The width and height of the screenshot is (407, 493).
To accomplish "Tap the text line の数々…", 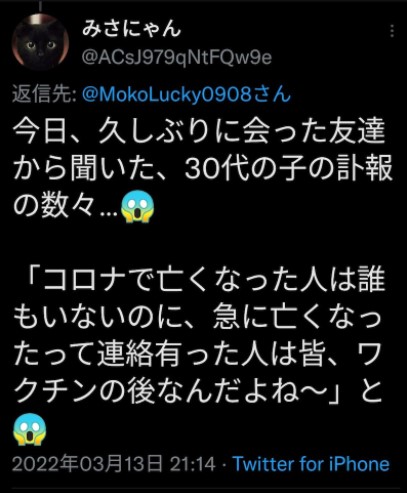I will [65, 206].
